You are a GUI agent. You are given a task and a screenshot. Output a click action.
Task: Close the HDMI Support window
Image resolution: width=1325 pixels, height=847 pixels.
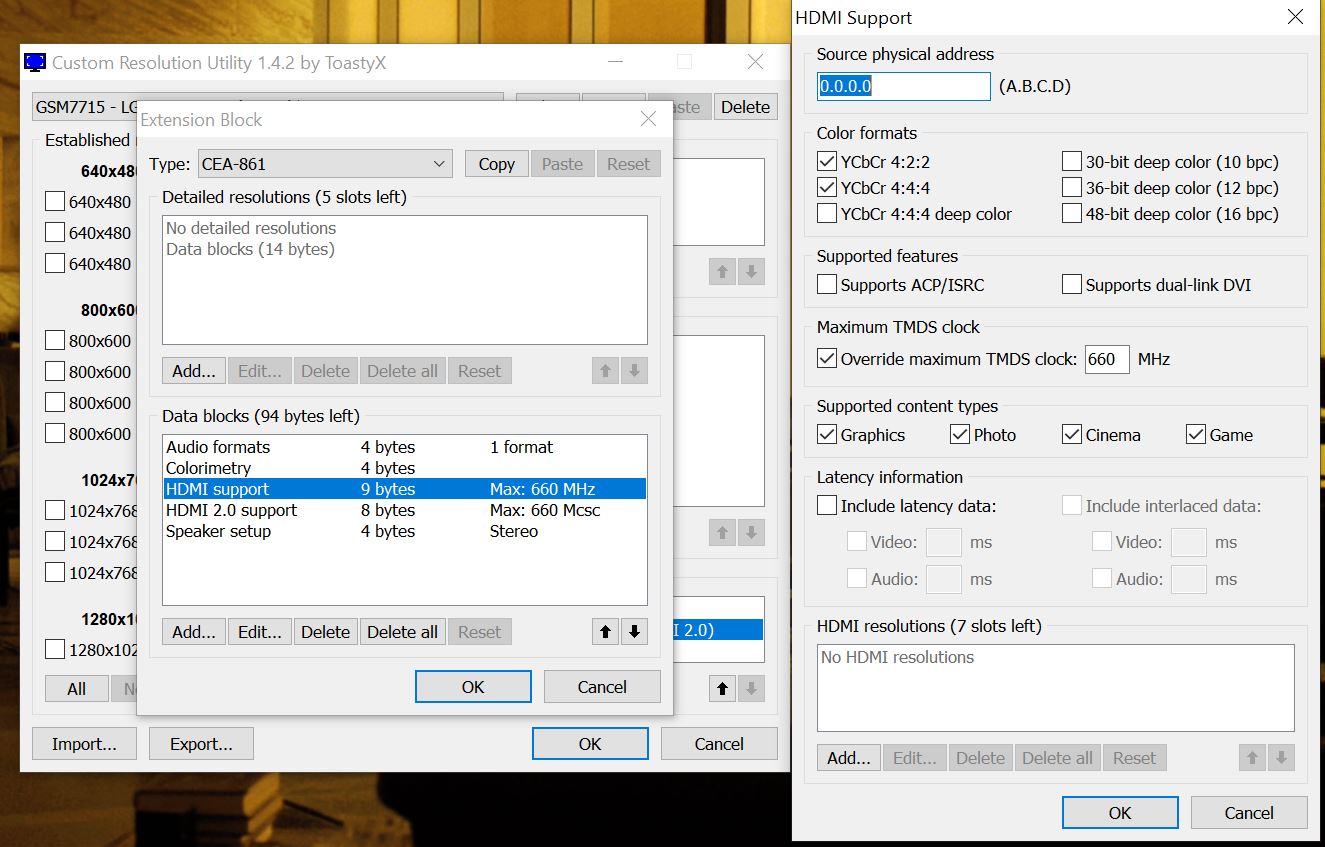(1295, 17)
